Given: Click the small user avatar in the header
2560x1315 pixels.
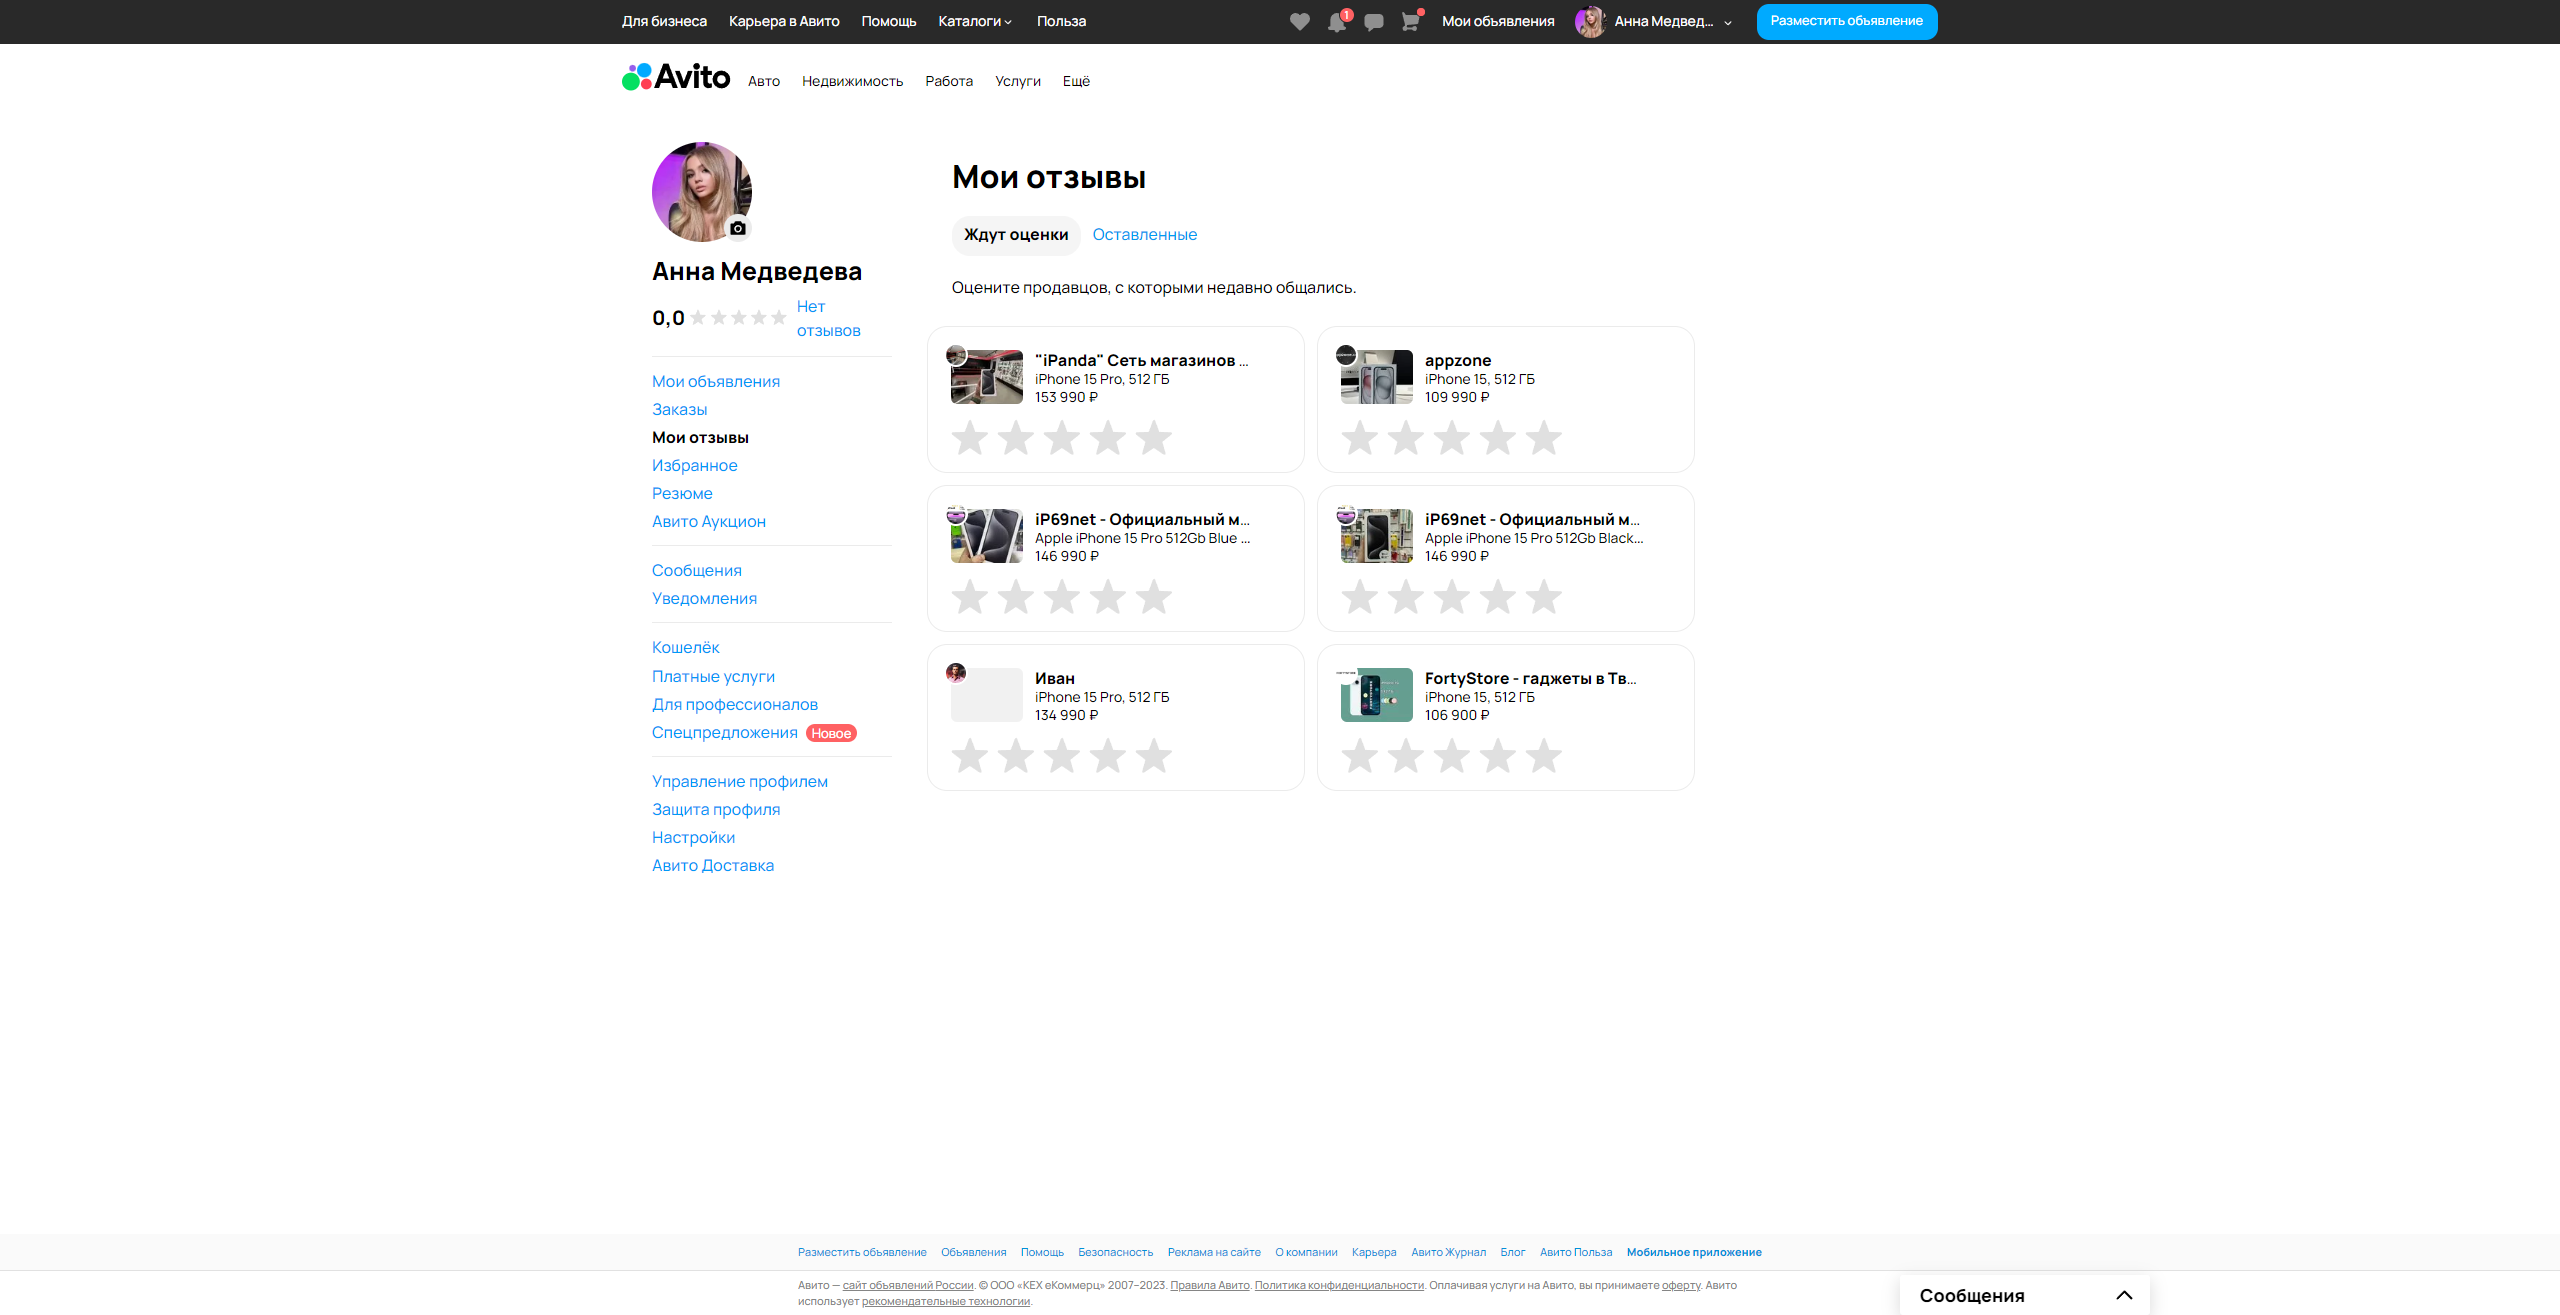Looking at the screenshot, I should pos(1590,22).
